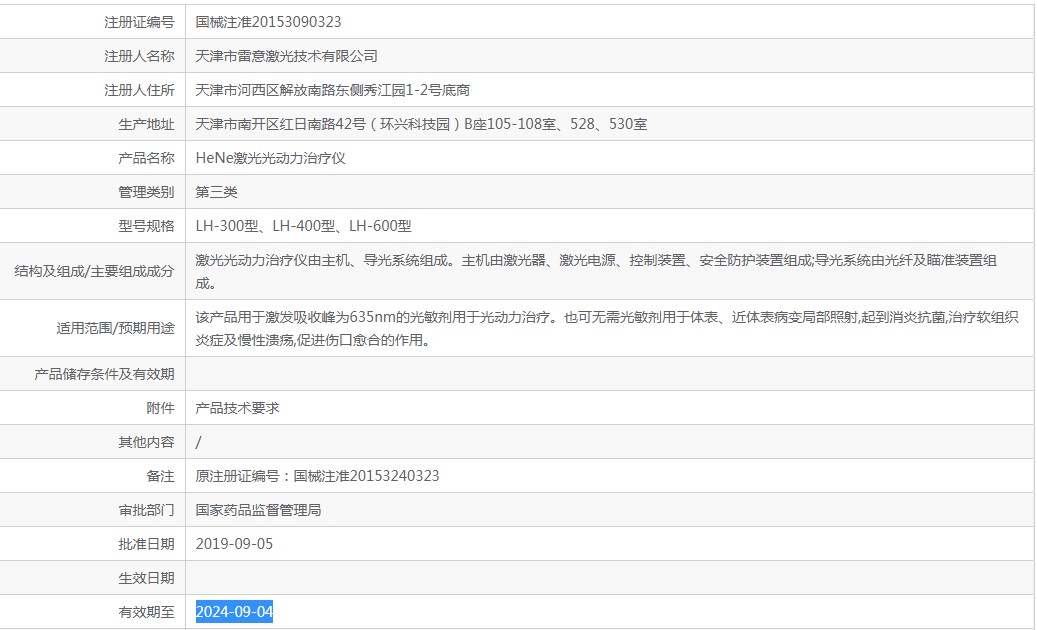Select the 批准日期 label

pyautogui.click(x=146, y=544)
